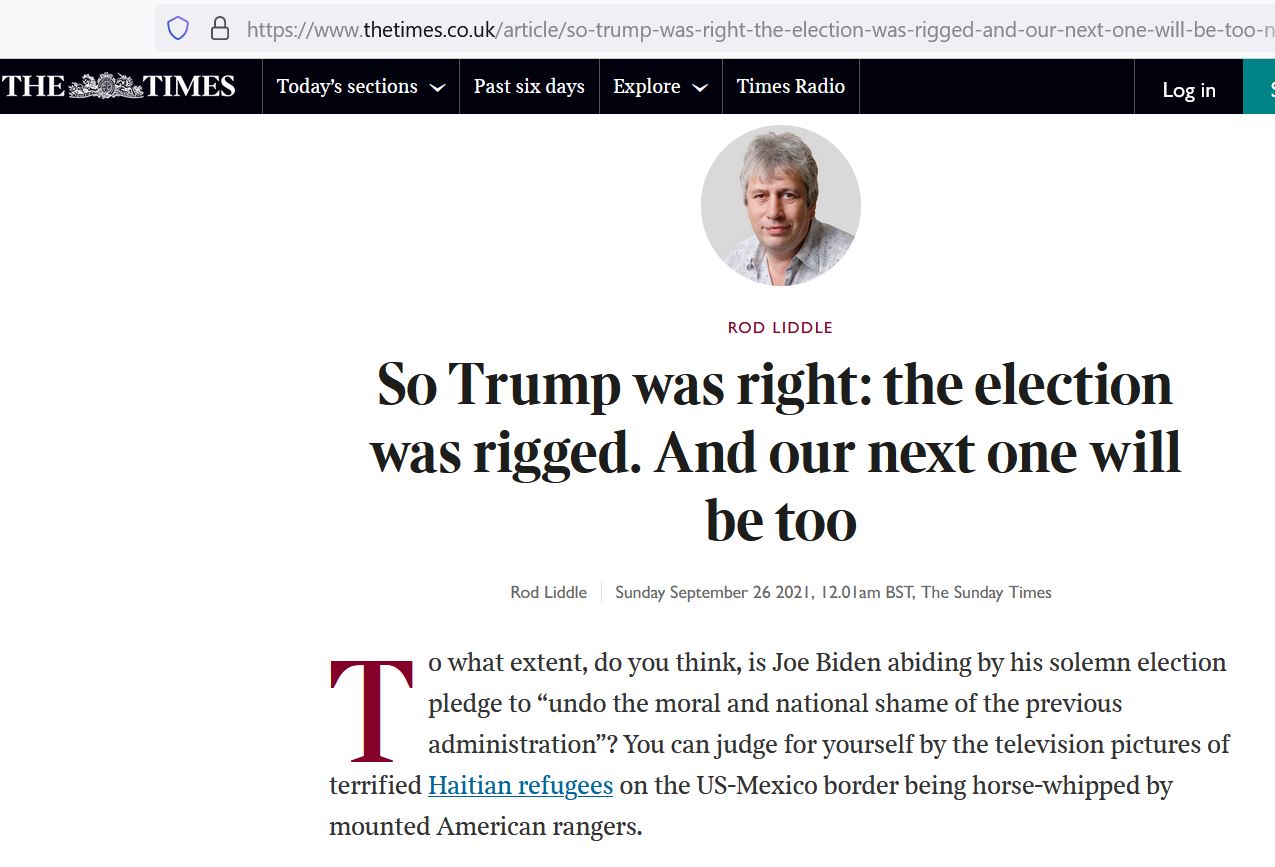Click The Times masthead logo

tap(118, 87)
